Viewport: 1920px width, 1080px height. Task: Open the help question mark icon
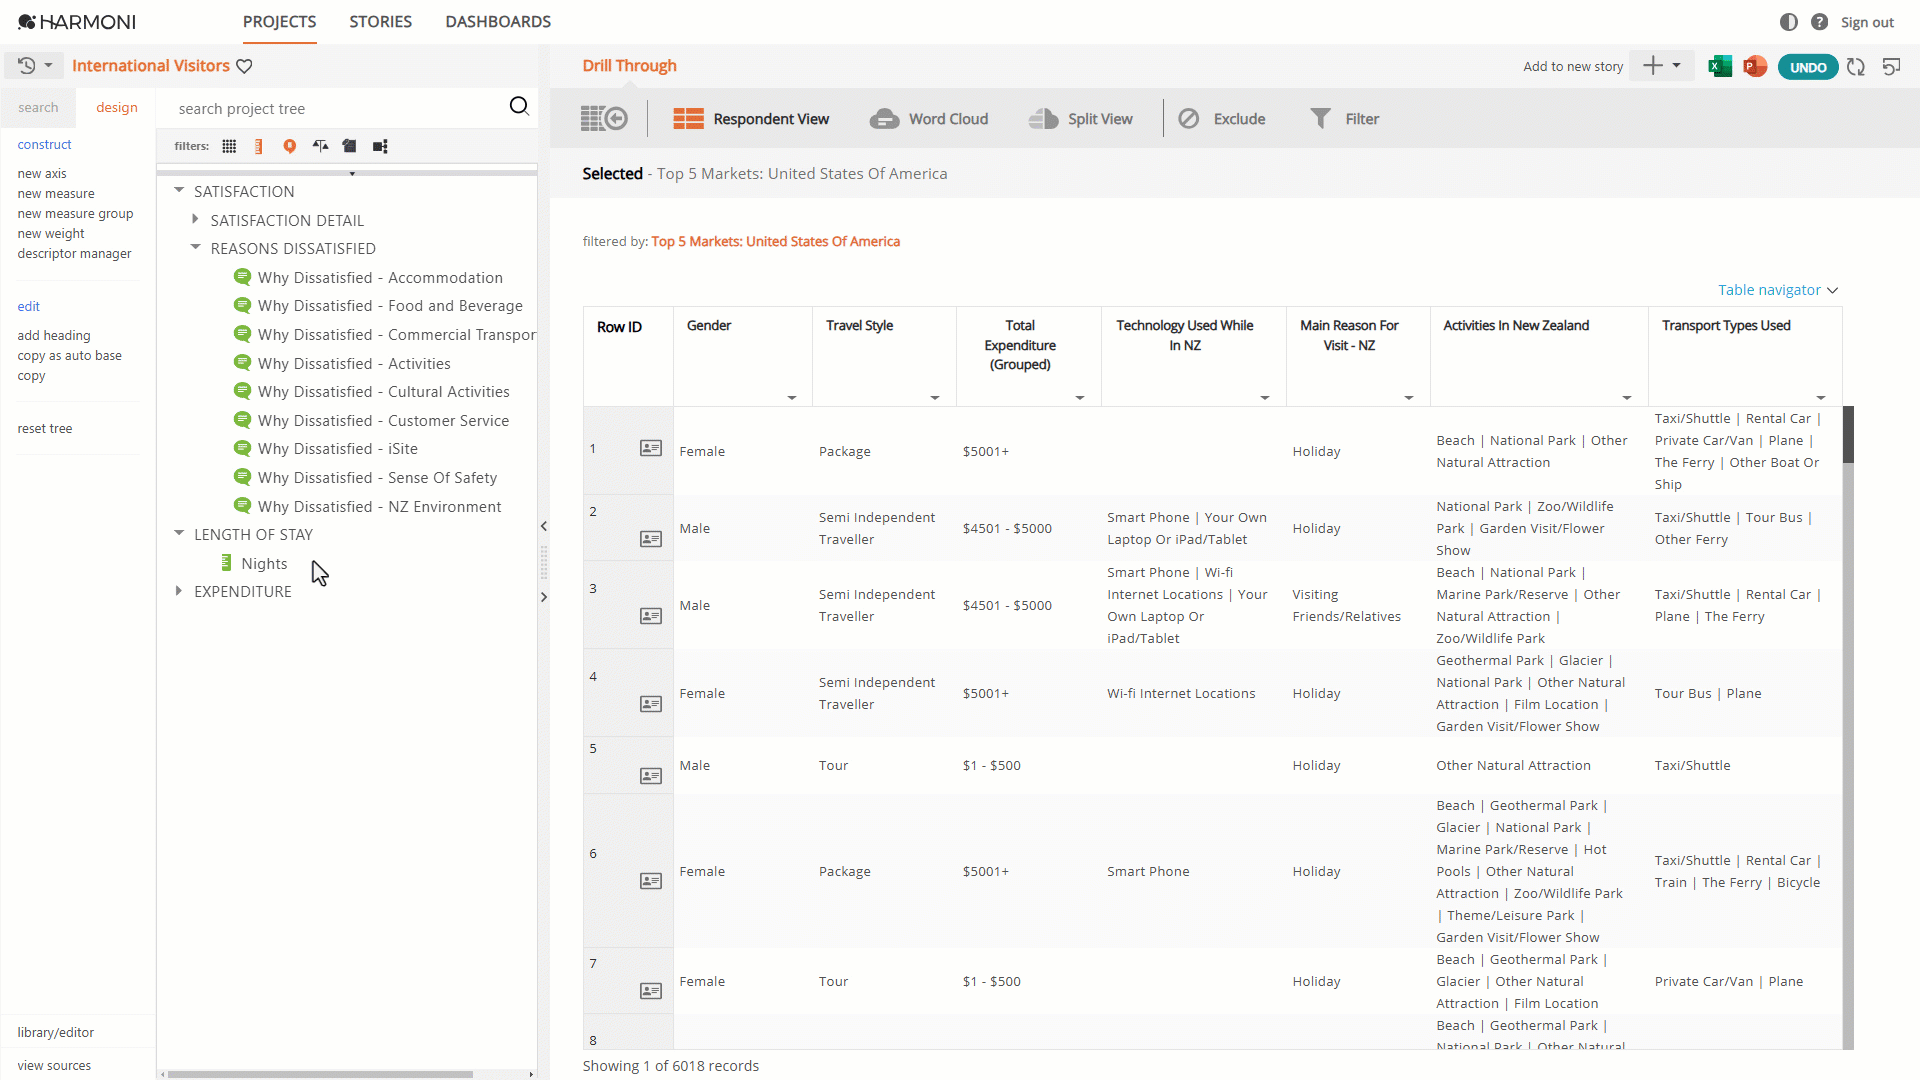(x=1820, y=22)
